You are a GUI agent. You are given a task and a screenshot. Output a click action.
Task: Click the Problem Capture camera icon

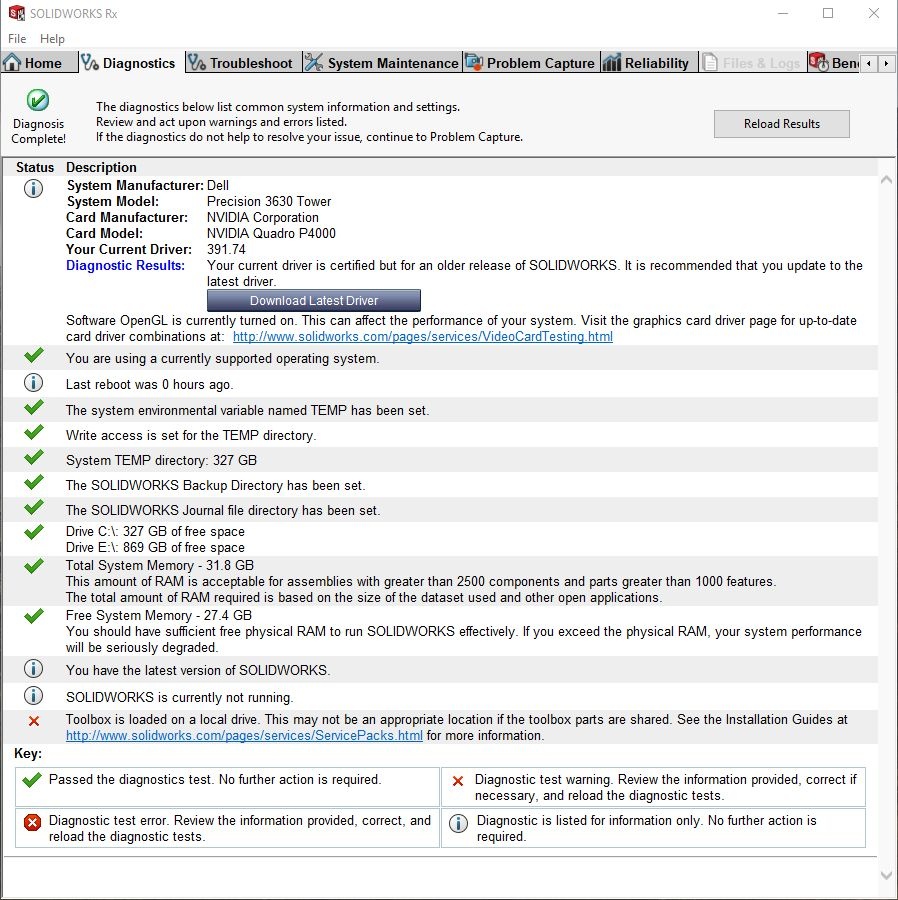[x=474, y=63]
